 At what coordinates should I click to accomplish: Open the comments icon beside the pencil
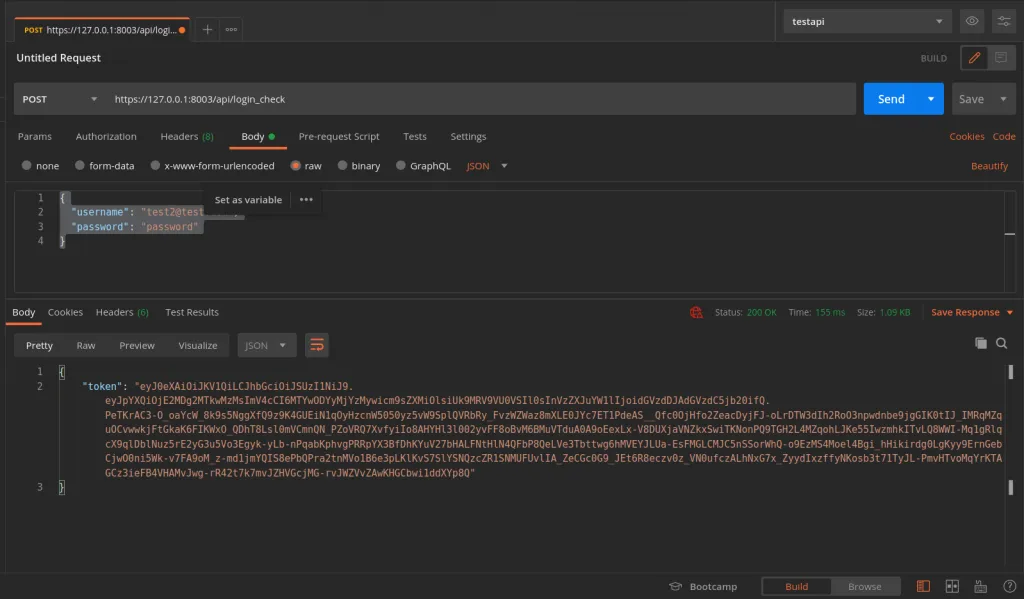pyautogui.click(x=1001, y=58)
